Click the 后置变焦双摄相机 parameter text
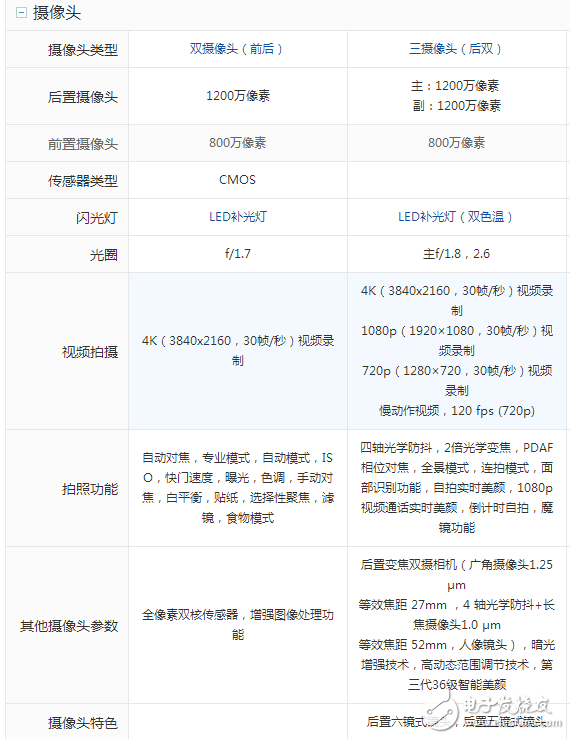Screen dimensions: 570x739 pyautogui.click(x=409, y=565)
